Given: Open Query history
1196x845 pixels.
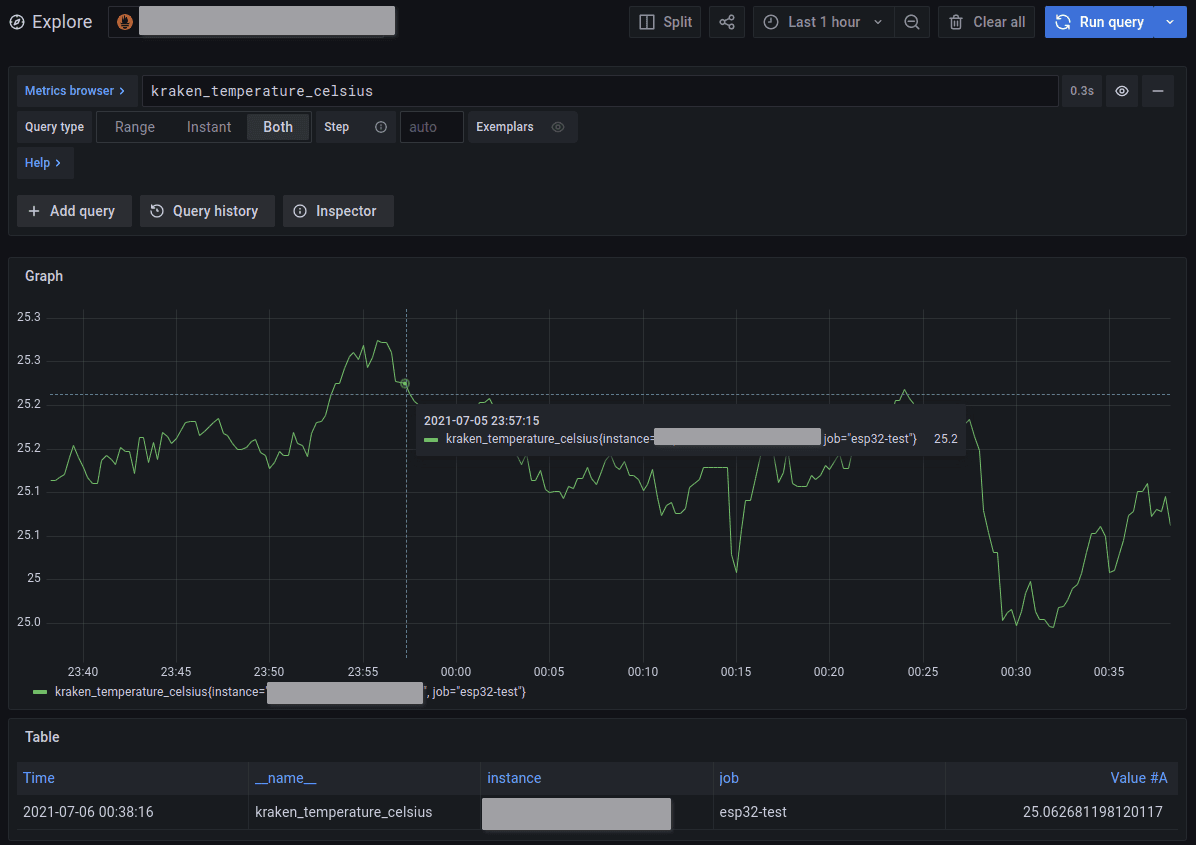Looking at the screenshot, I should pos(207,211).
